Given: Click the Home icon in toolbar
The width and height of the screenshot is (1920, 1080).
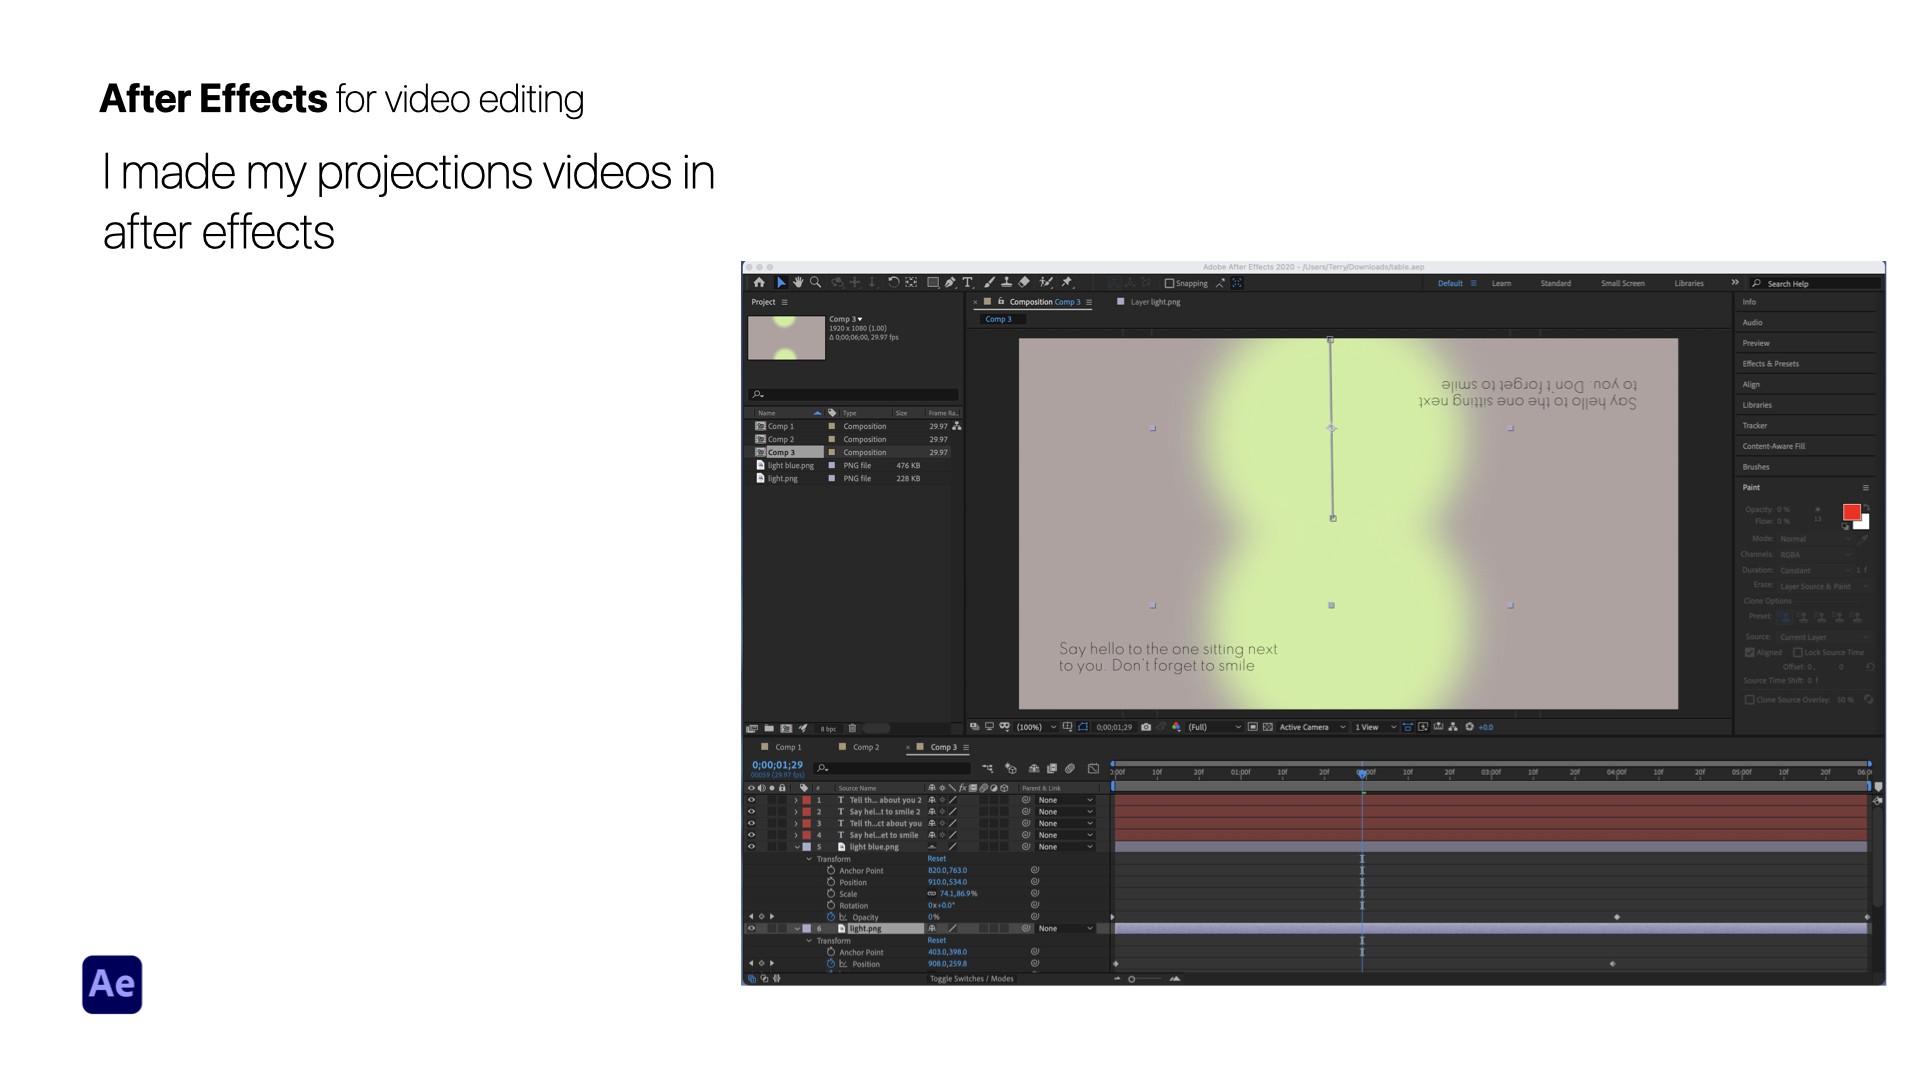Looking at the screenshot, I should (x=759, y=283).
